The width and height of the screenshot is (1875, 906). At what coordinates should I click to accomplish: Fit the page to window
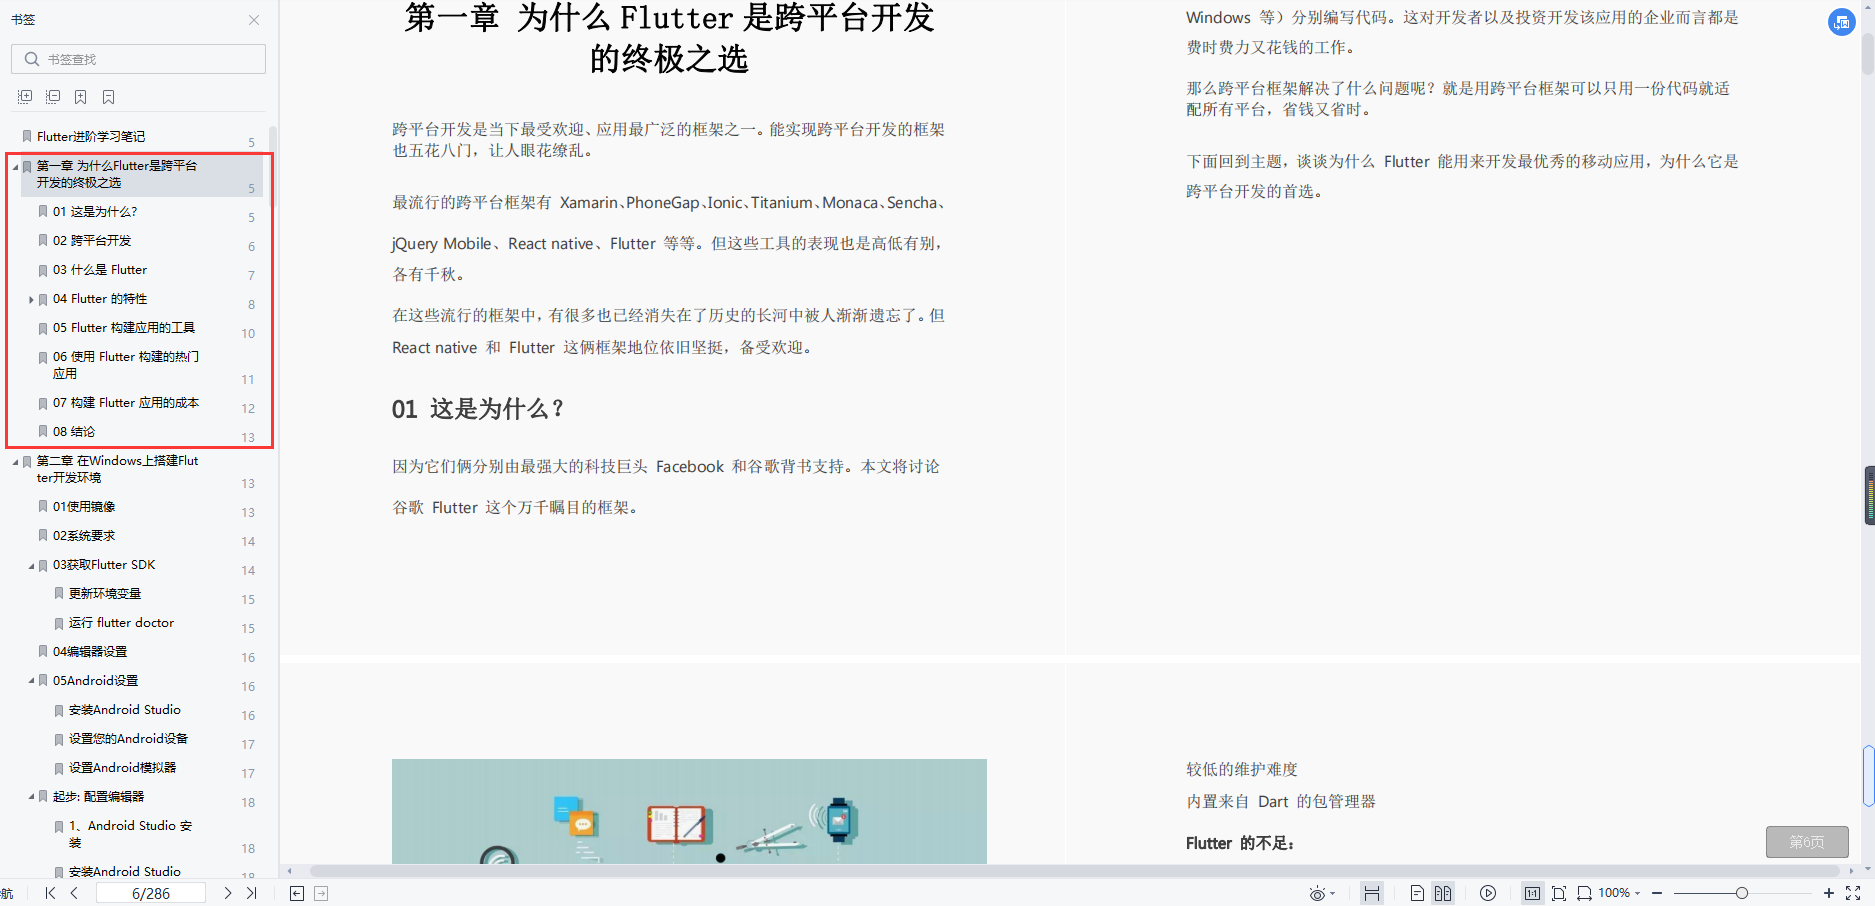point(1559,893)
